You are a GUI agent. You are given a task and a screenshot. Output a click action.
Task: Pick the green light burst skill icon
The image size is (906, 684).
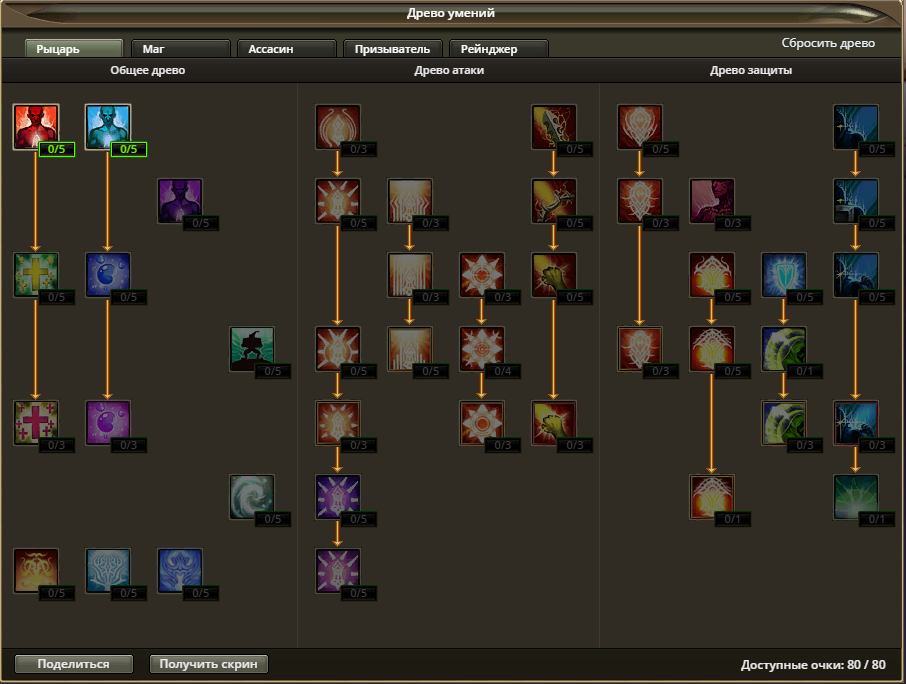tap(856, 497)
